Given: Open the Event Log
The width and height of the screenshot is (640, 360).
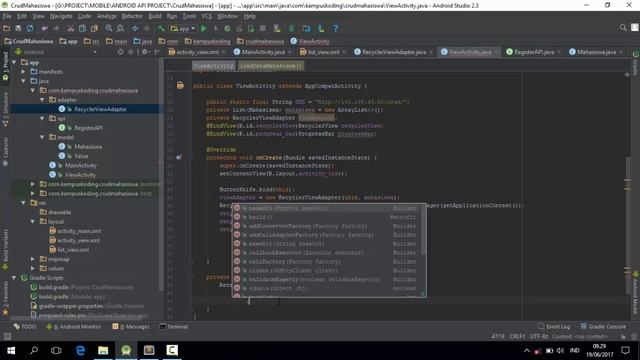Looking at the screenshot, I should coord(554,327).
